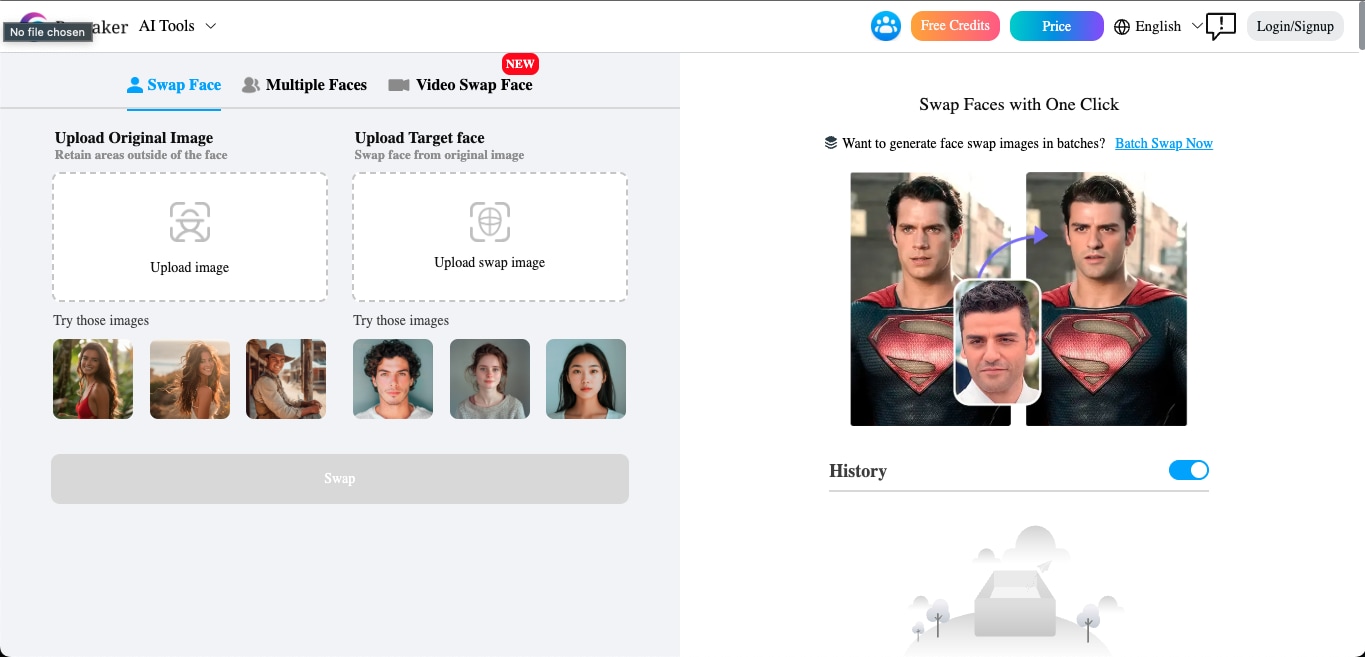Click the gray Swap button
The height and width of the screenshot is (657, 1365).
coord(340,479)
